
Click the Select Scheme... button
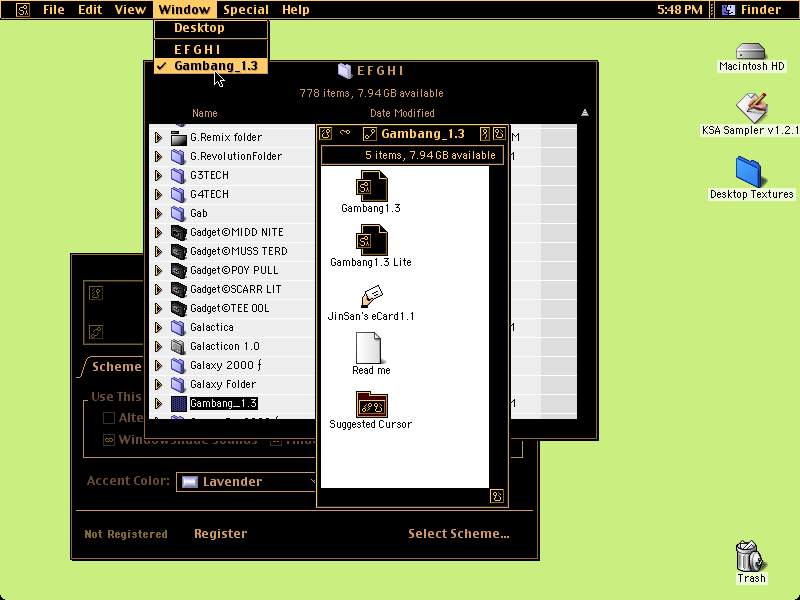click(459, 534)
